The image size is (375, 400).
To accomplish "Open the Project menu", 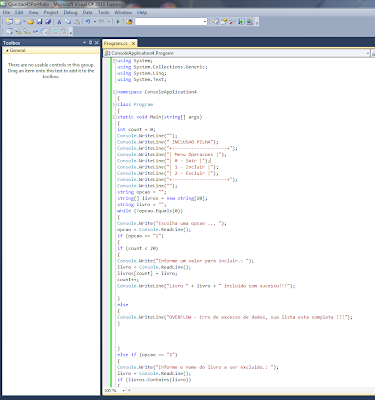I will 51,12.
